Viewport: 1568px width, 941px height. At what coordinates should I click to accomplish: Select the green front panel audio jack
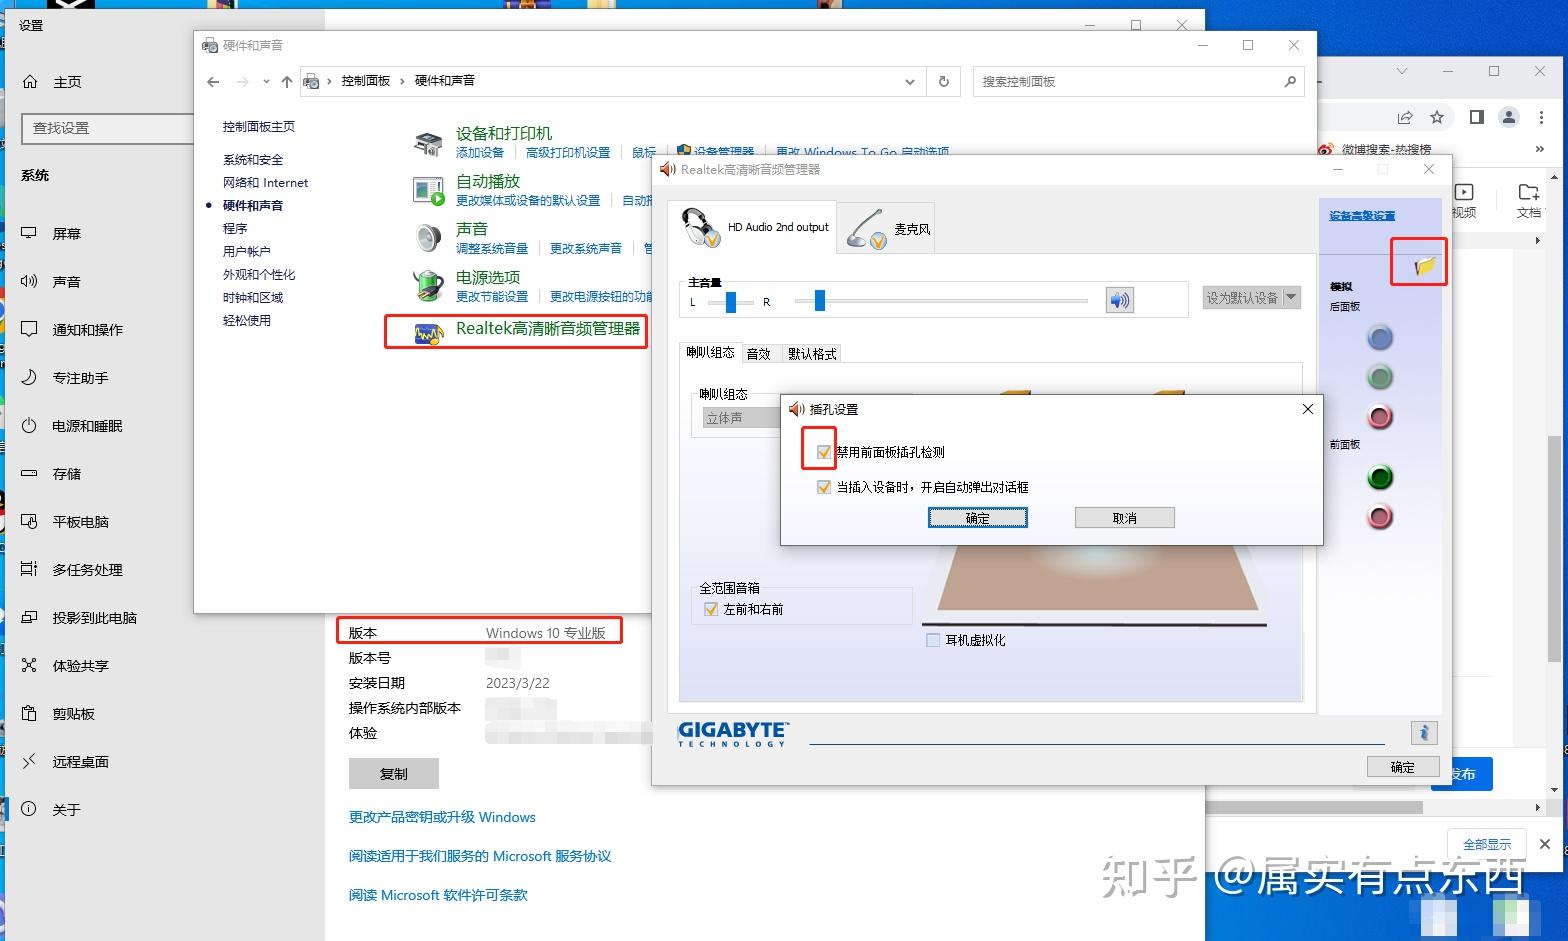click(1380, 477)
